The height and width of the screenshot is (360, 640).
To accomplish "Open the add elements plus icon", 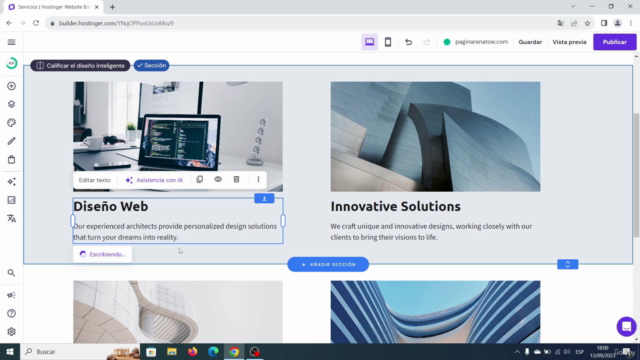I will click(11, 86).
